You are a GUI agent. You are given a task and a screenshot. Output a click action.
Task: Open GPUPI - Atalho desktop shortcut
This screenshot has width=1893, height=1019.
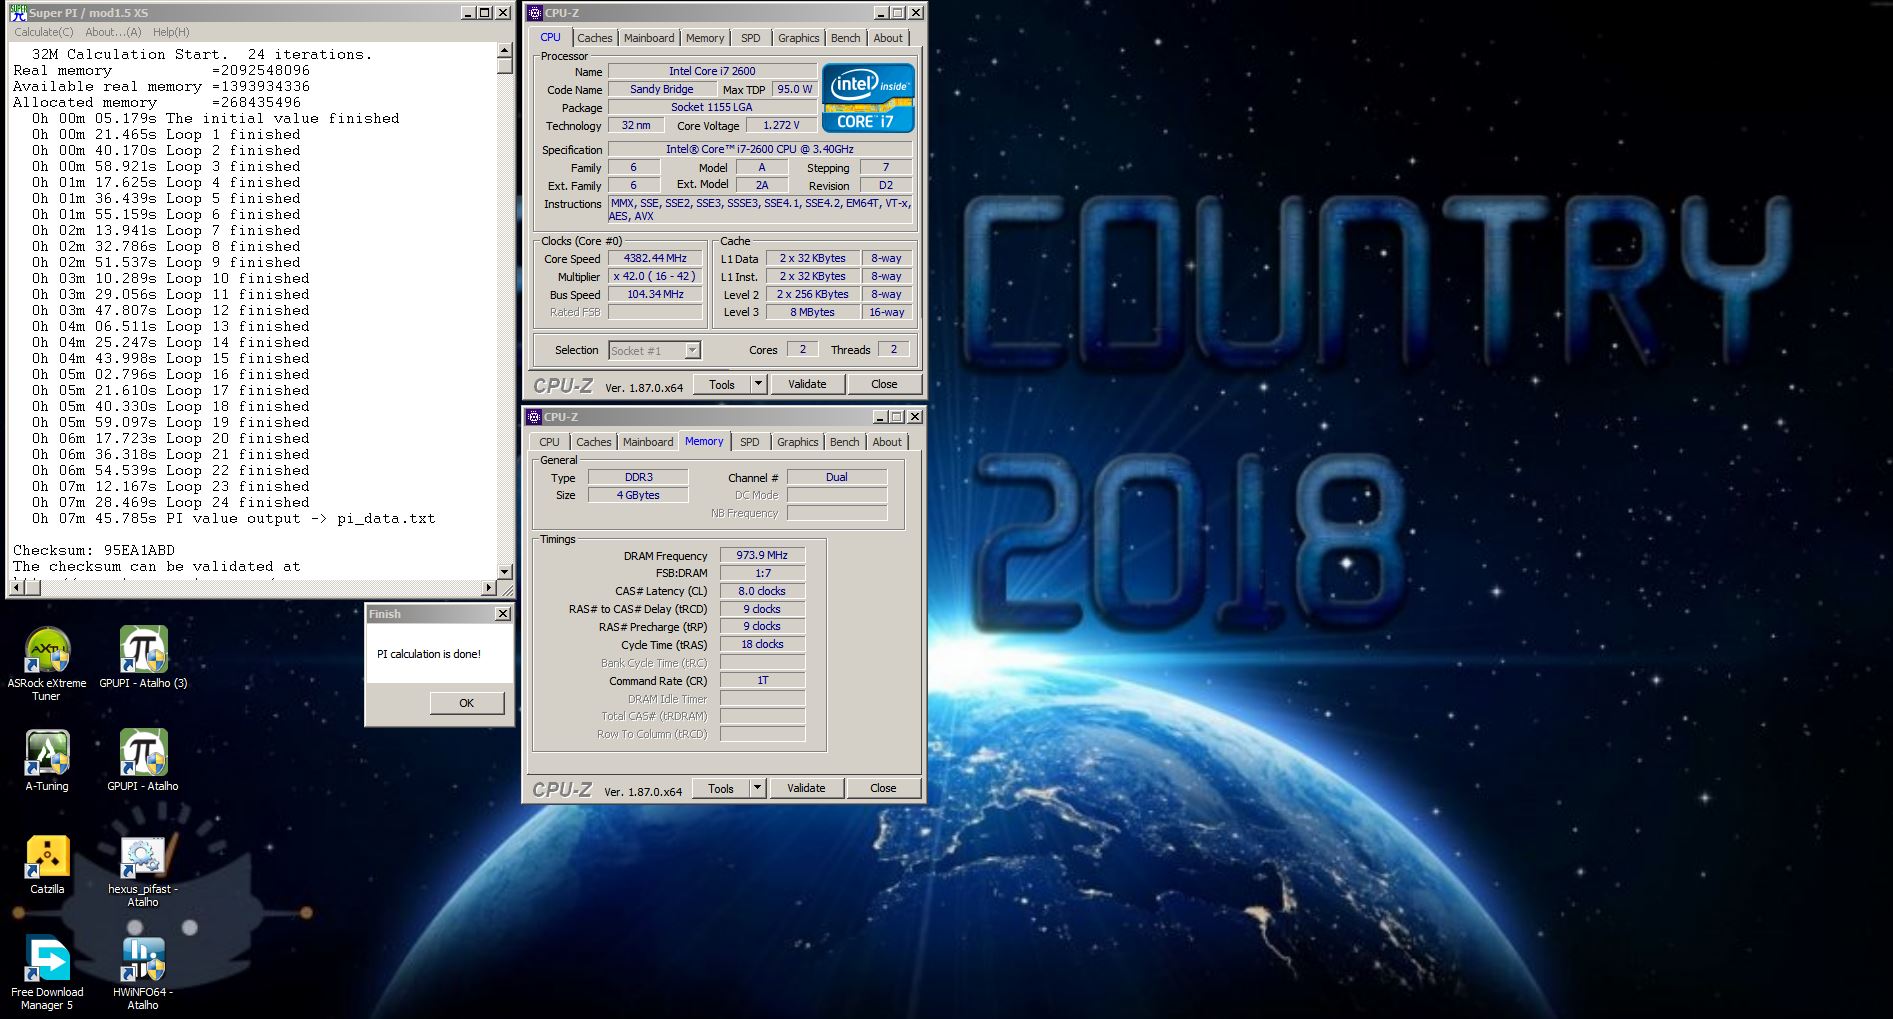(x=143, y=760)
